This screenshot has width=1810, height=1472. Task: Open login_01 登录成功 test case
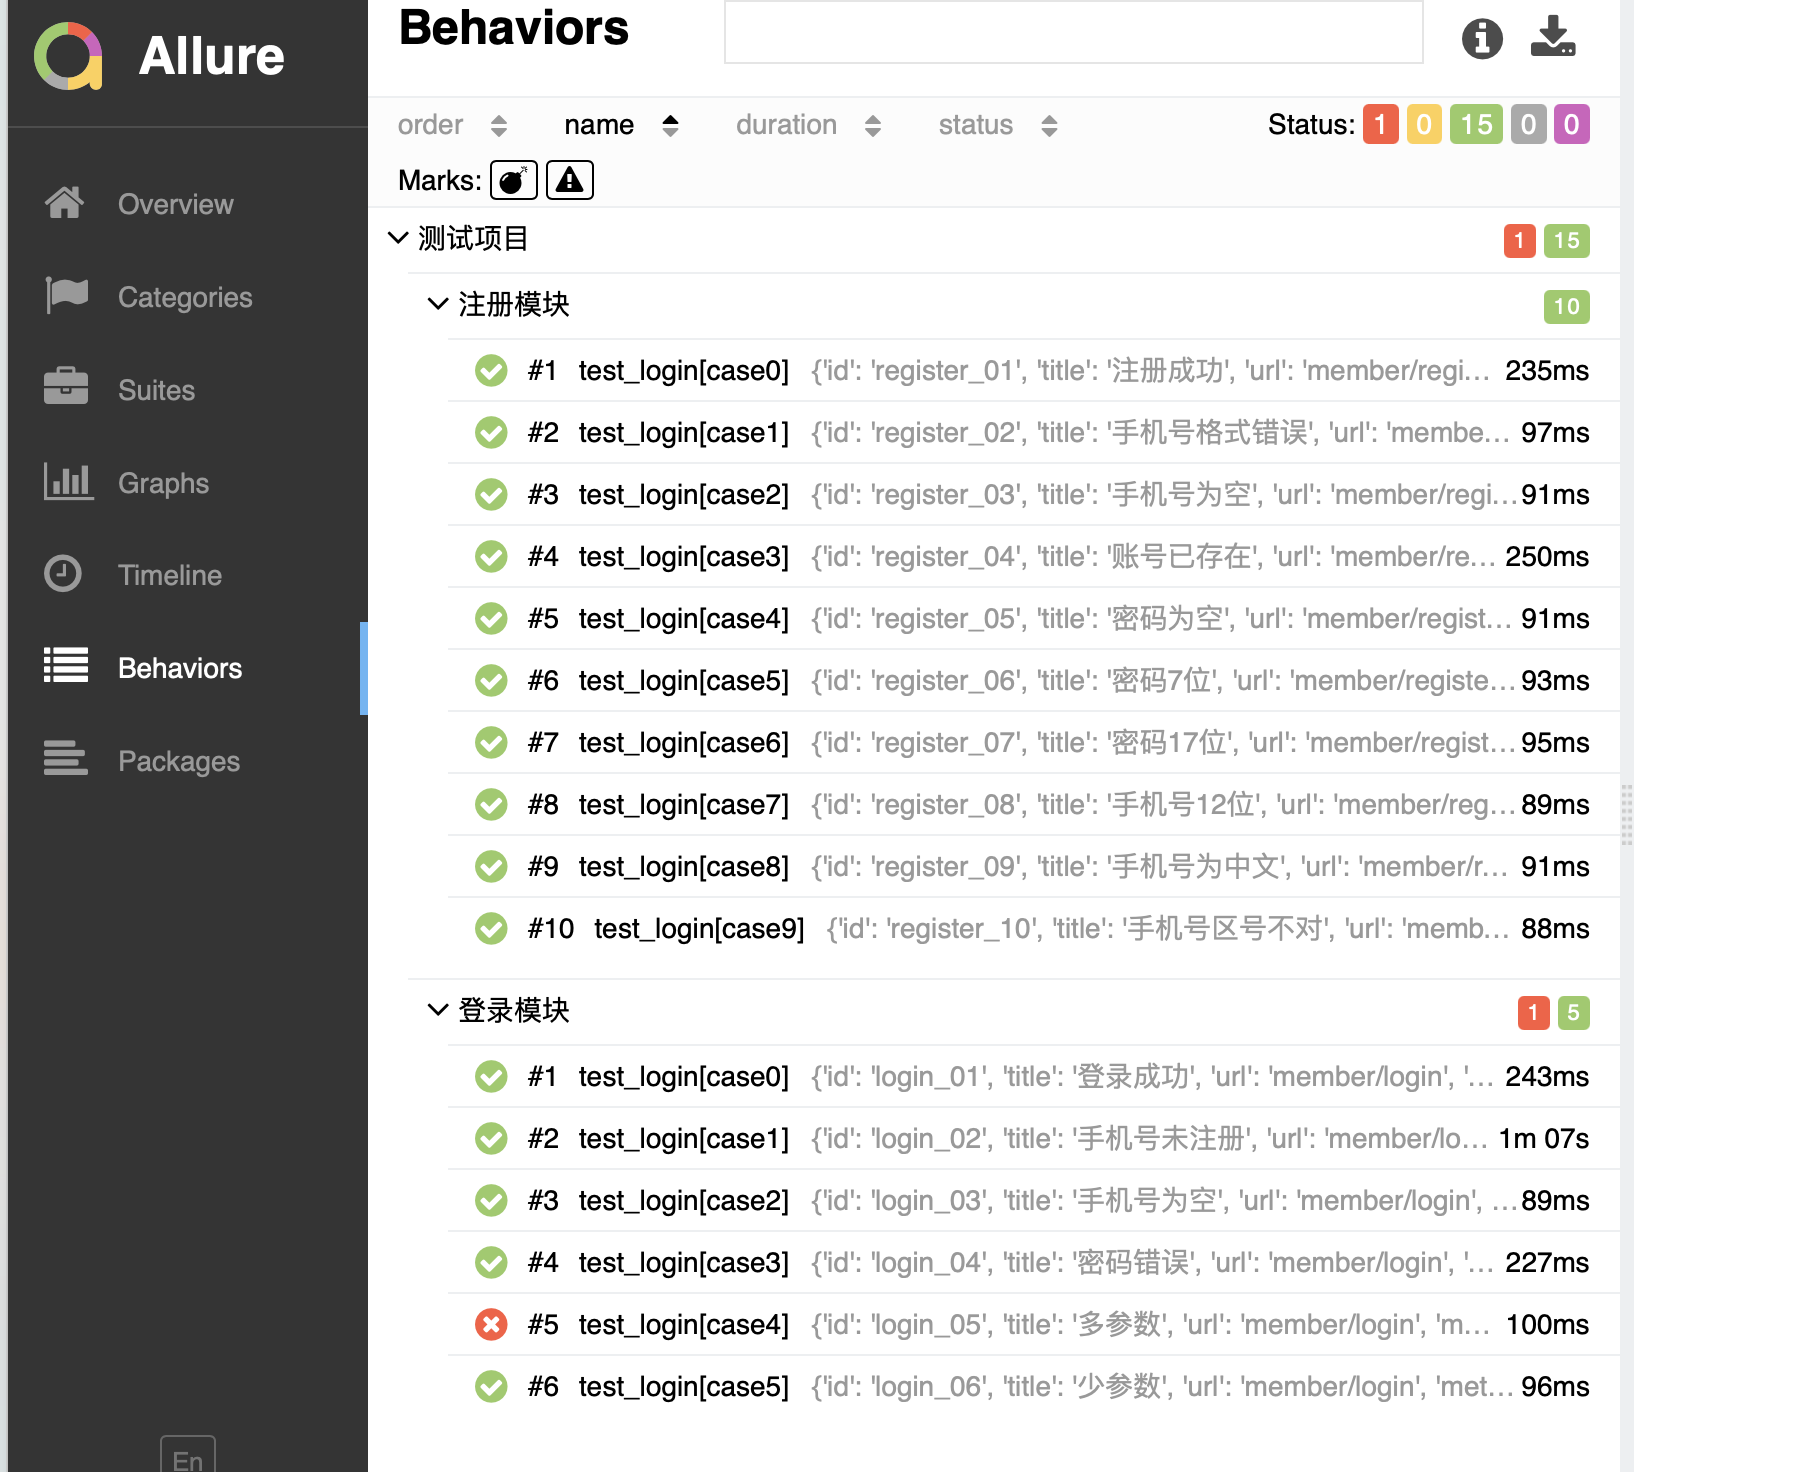click(x=1033, y=1076)
